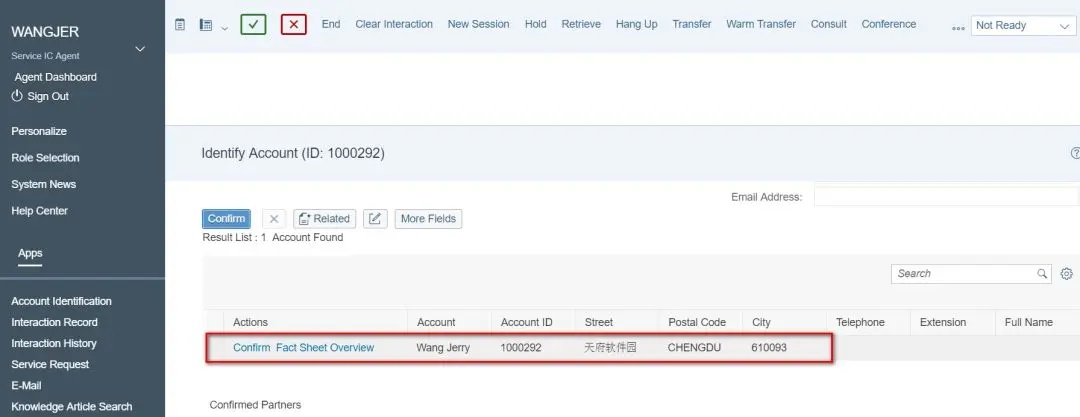
Task: Open E-Mail in sidebar
Action: [x=26, y=385]
